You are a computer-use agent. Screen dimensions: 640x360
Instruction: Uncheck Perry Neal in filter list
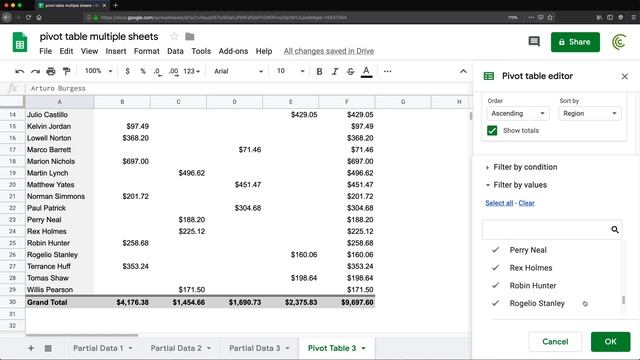[x=496, y=250]
